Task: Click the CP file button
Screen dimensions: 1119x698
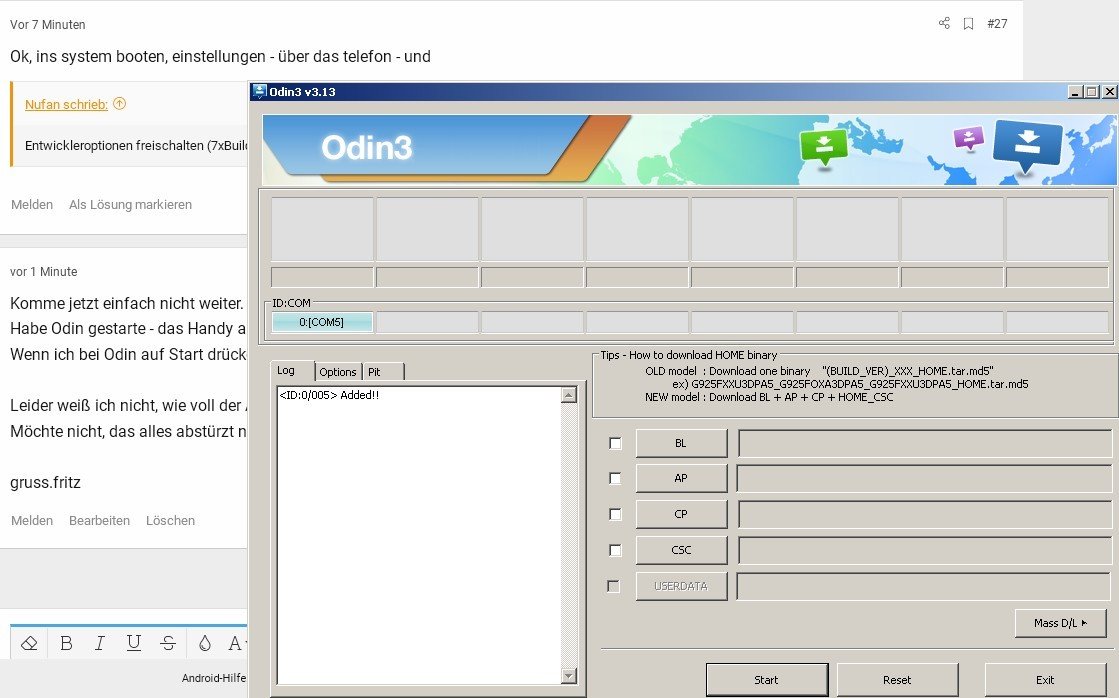Action: pos(682,514)
